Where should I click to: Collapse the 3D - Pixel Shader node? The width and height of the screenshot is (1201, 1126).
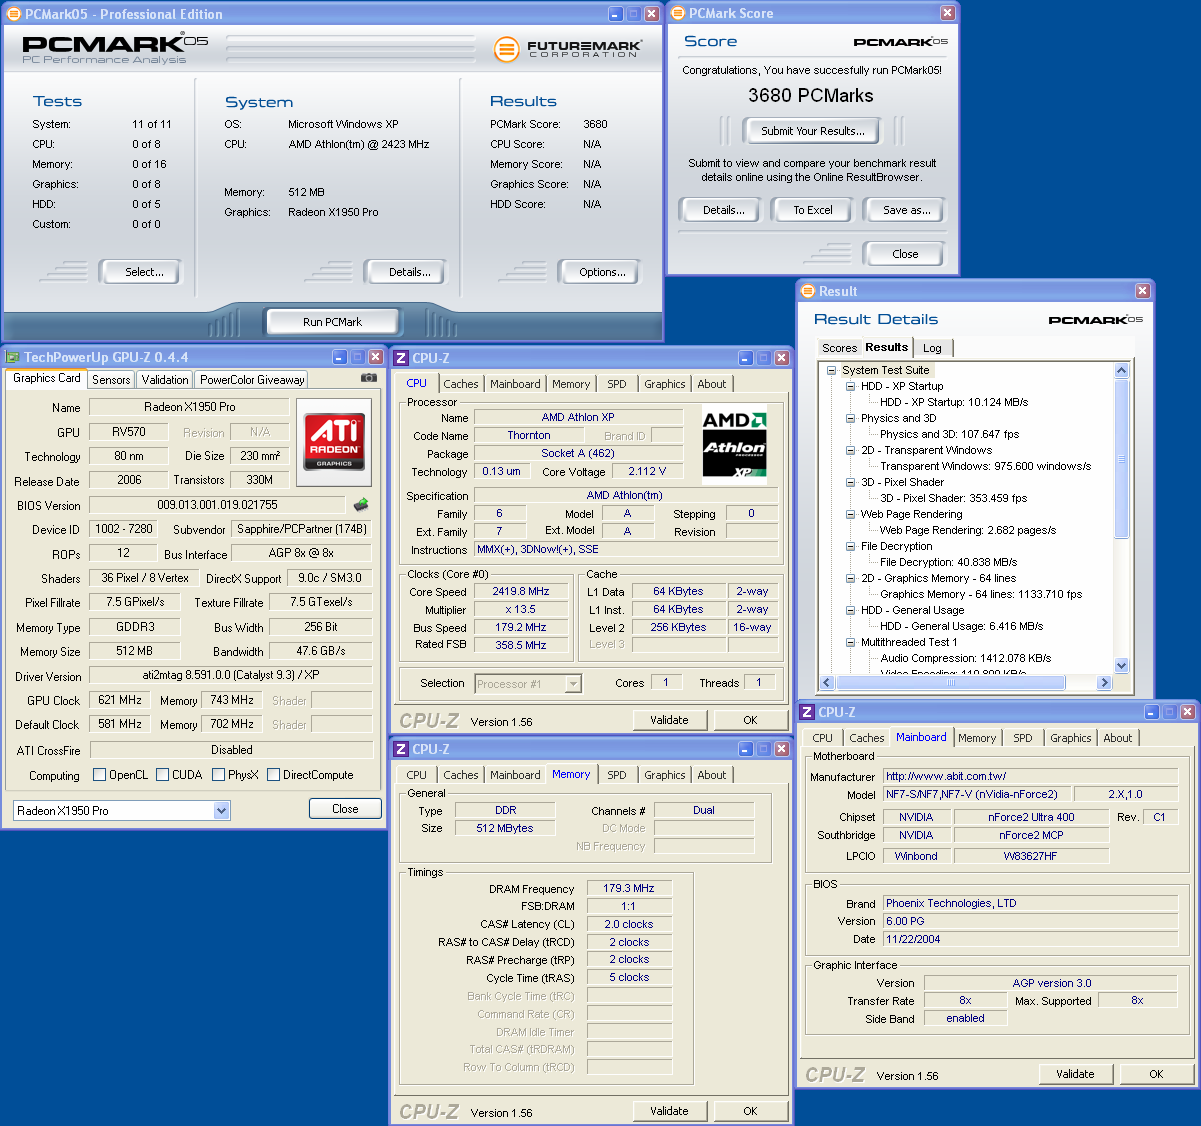[x=850, y=482]
